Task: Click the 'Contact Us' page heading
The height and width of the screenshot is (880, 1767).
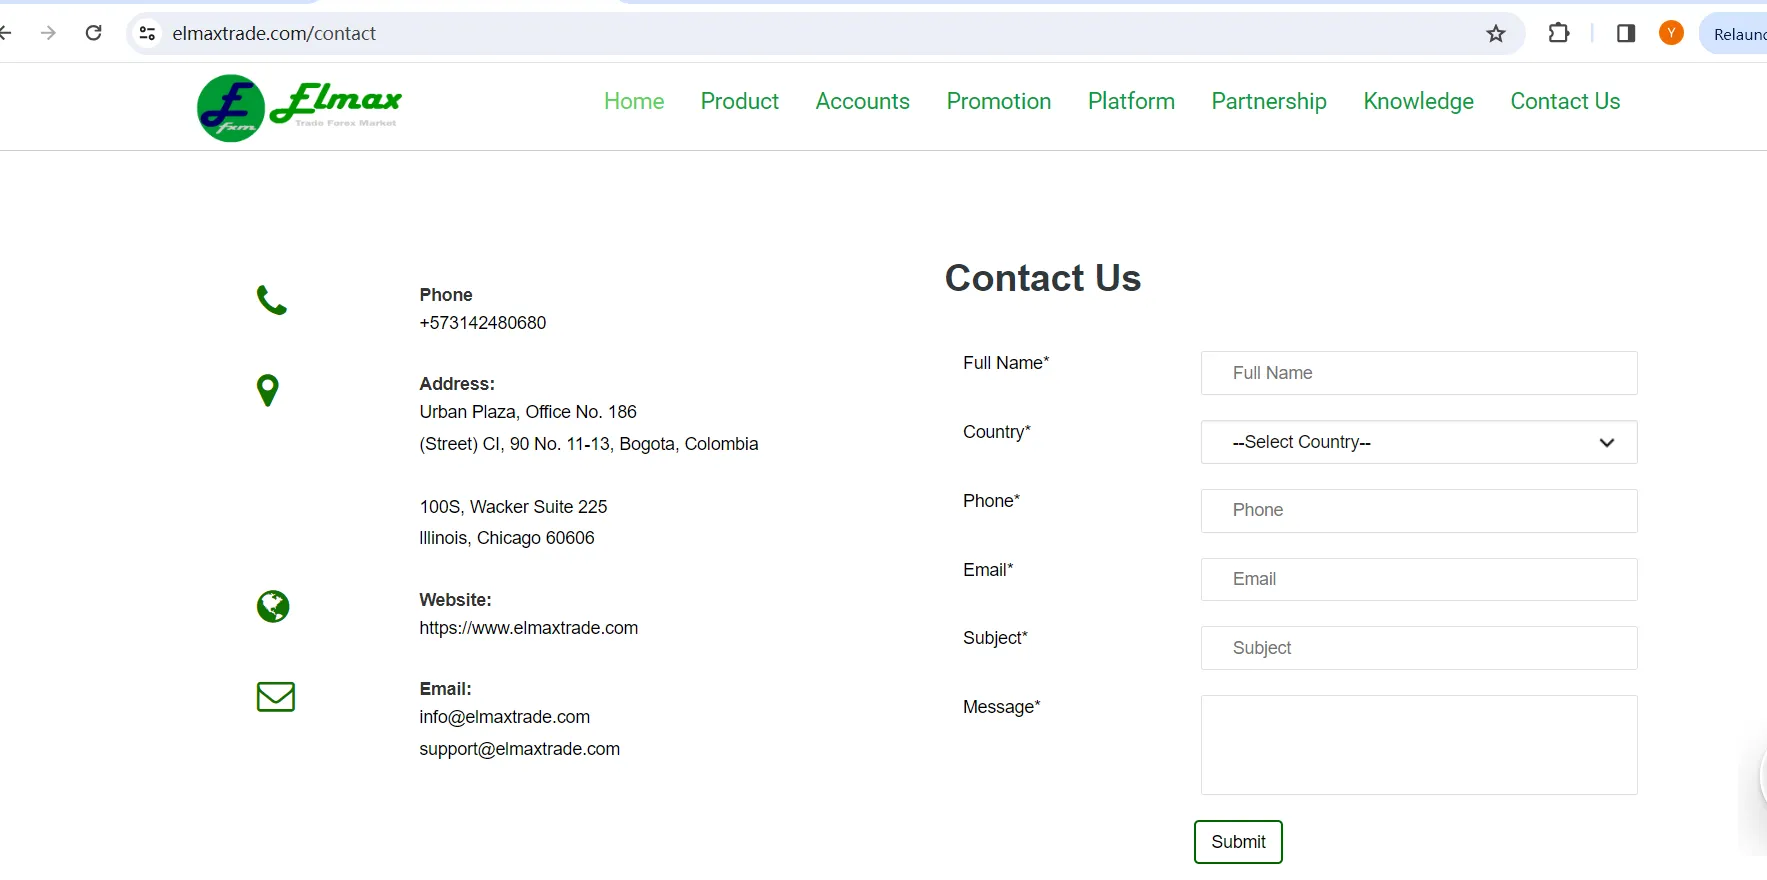Action: (x=1043, y=278)
